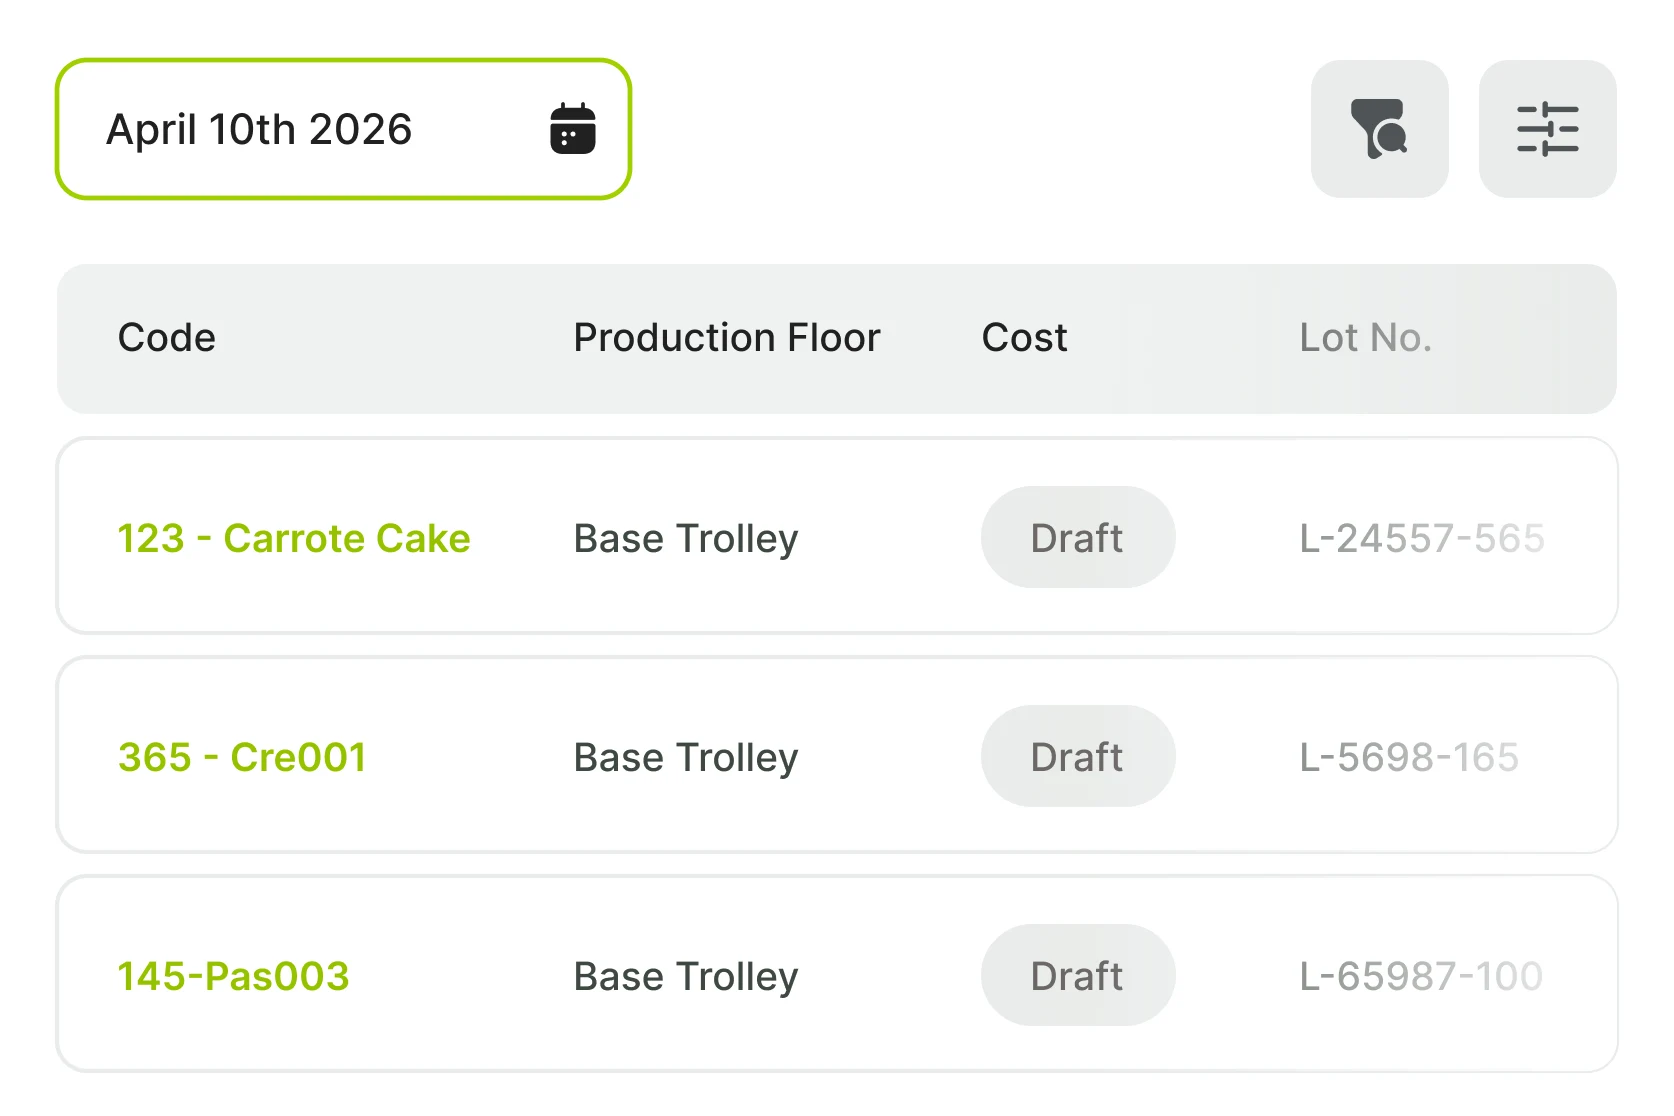
Task: Click the filter search icon button
Action: [x=1379, y=129]
